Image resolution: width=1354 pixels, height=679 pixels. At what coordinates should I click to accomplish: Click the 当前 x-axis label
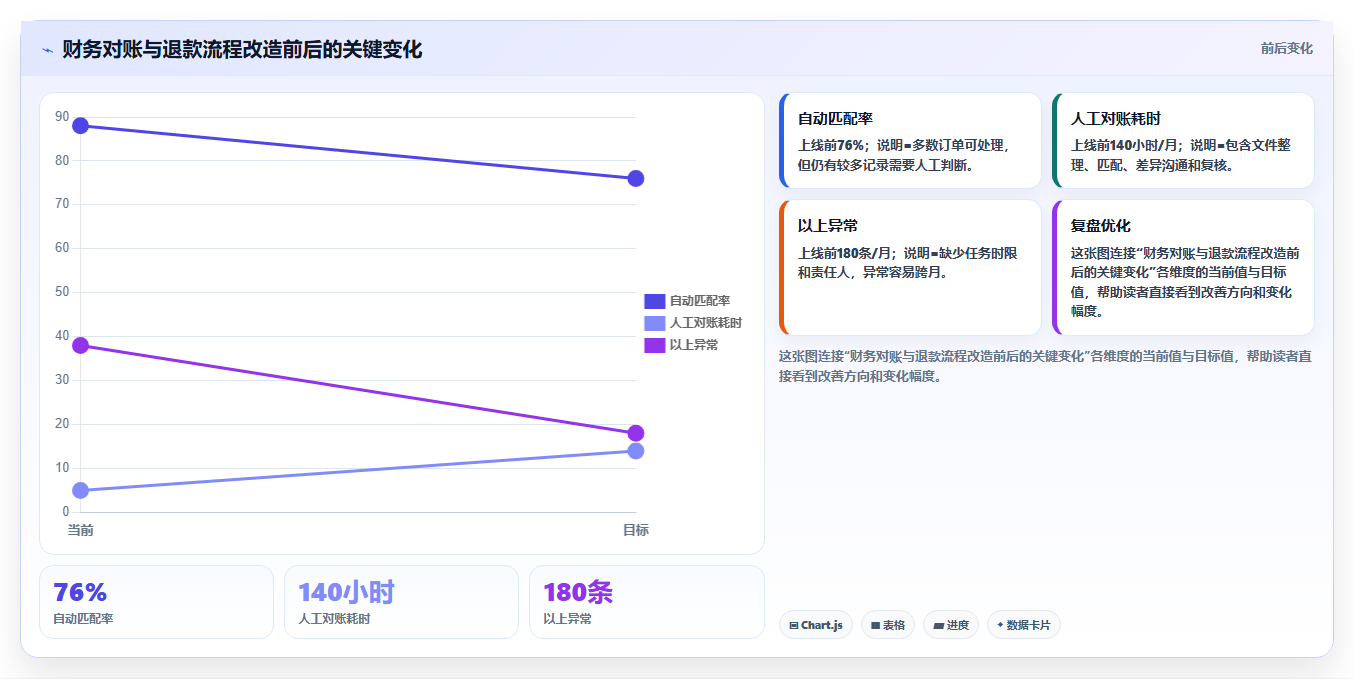pyautogui.click(x=81, y=530)
